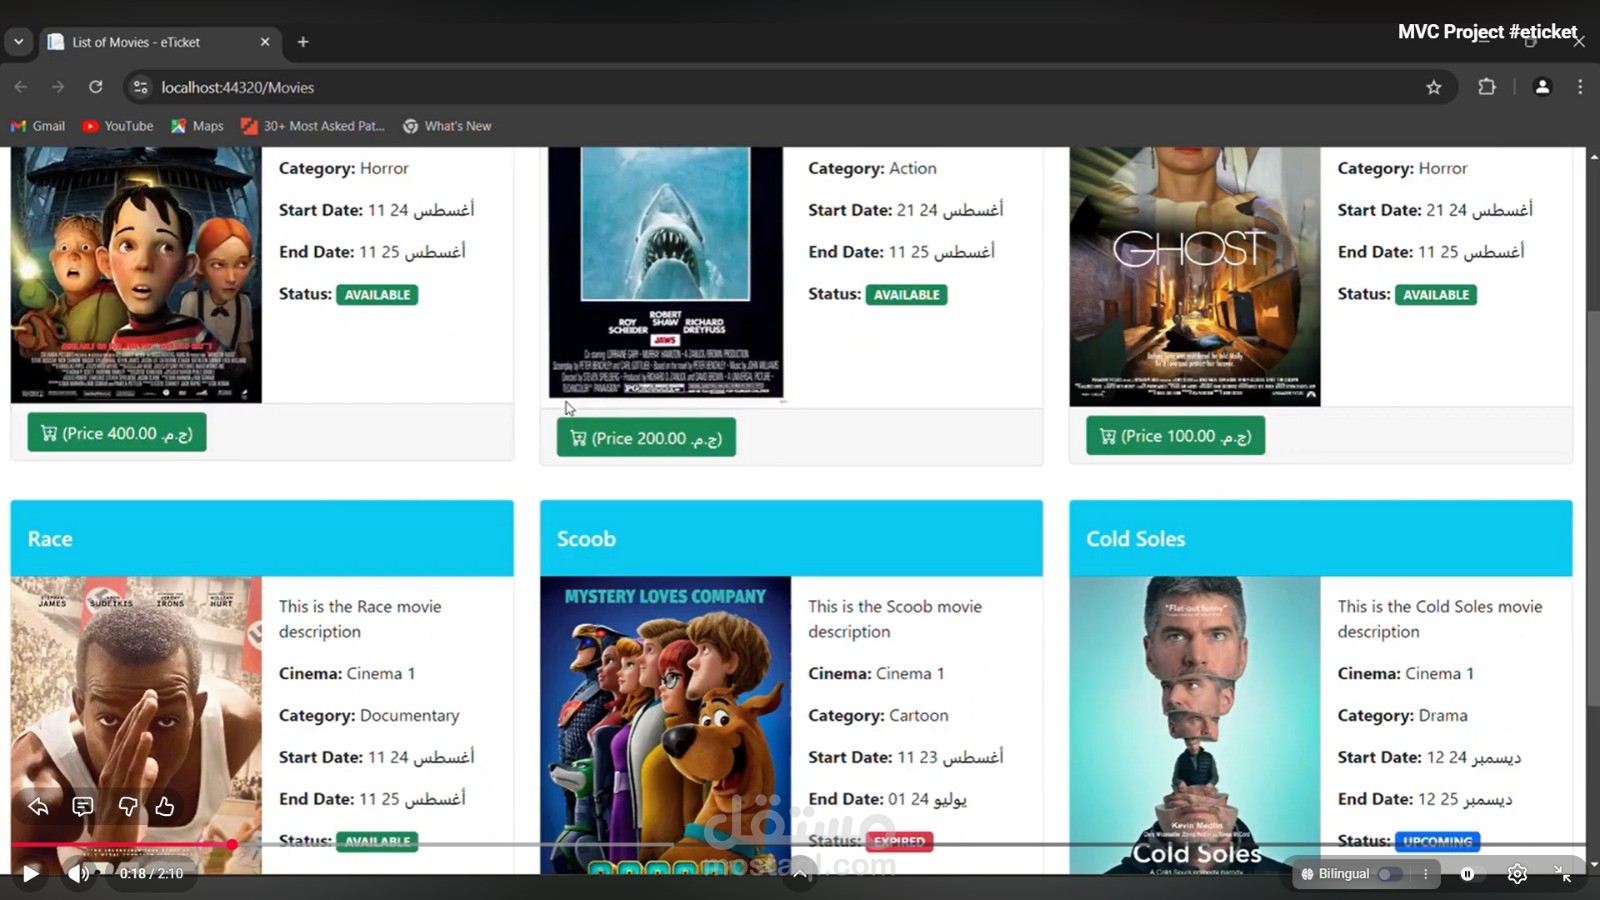Click the thumbs-up like icon
Image resolution: width=1600 pixels, height=900 pixels.
[165, 806]
